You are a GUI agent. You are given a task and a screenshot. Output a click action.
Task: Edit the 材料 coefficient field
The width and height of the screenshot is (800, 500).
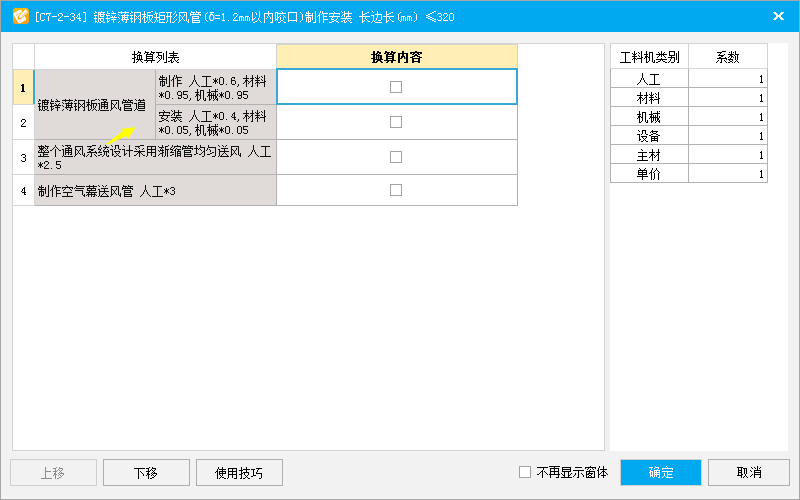pos(727,98)
